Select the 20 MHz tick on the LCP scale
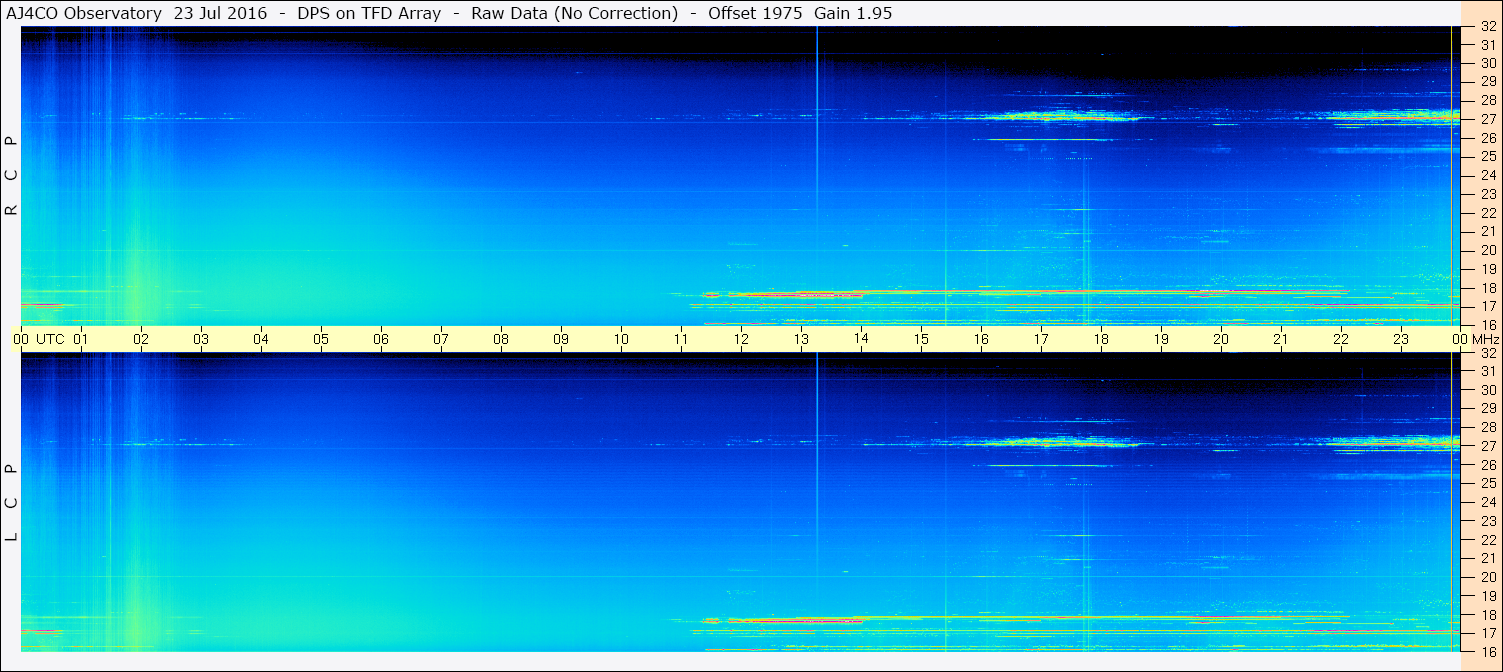 click(x=1487, y=577)
